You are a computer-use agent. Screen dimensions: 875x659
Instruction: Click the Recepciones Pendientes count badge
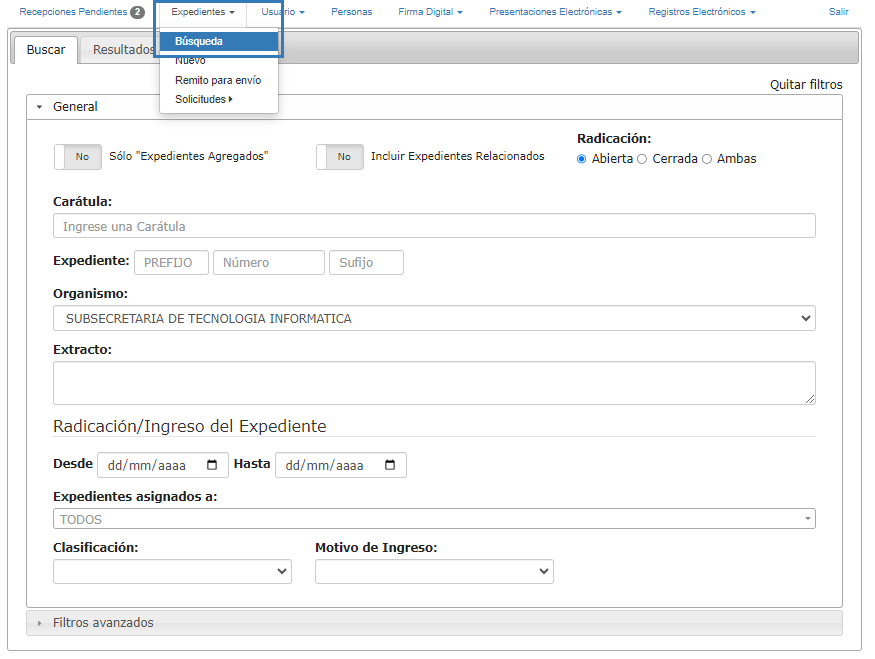coord(137,12)
